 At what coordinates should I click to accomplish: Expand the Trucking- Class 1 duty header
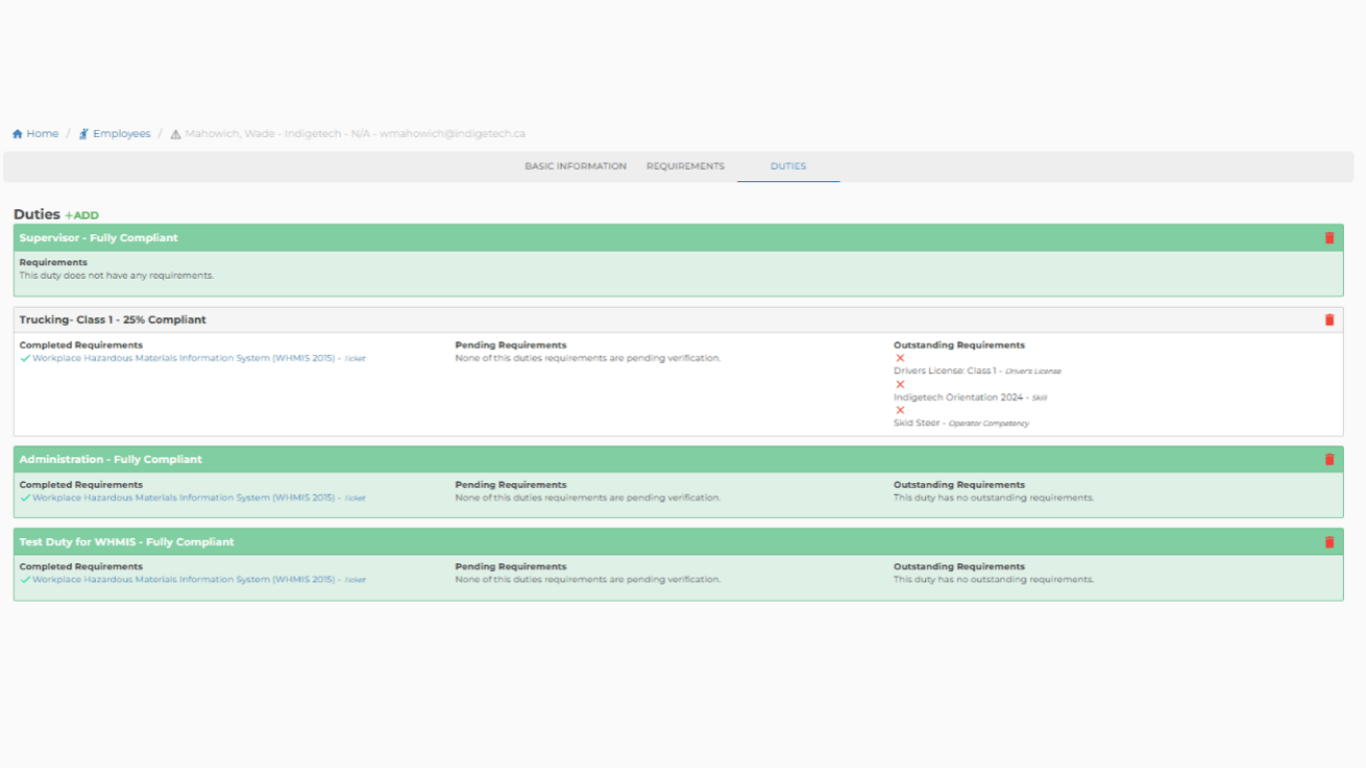[x=112, y=320]
